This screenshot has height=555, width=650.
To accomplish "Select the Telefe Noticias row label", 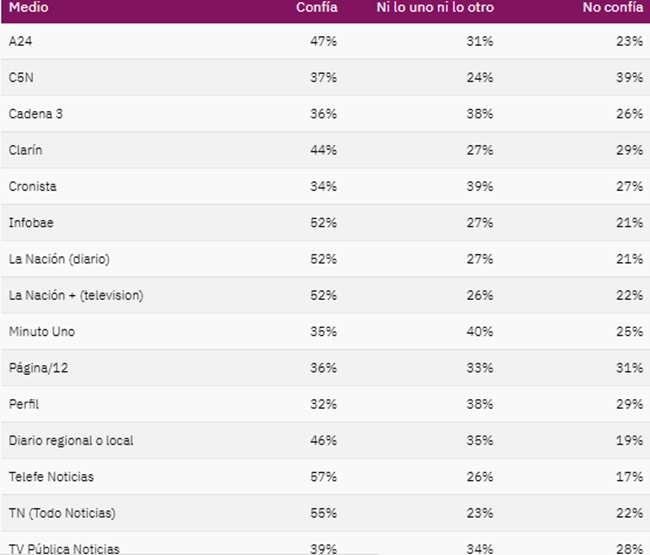I will click(51, 477).
